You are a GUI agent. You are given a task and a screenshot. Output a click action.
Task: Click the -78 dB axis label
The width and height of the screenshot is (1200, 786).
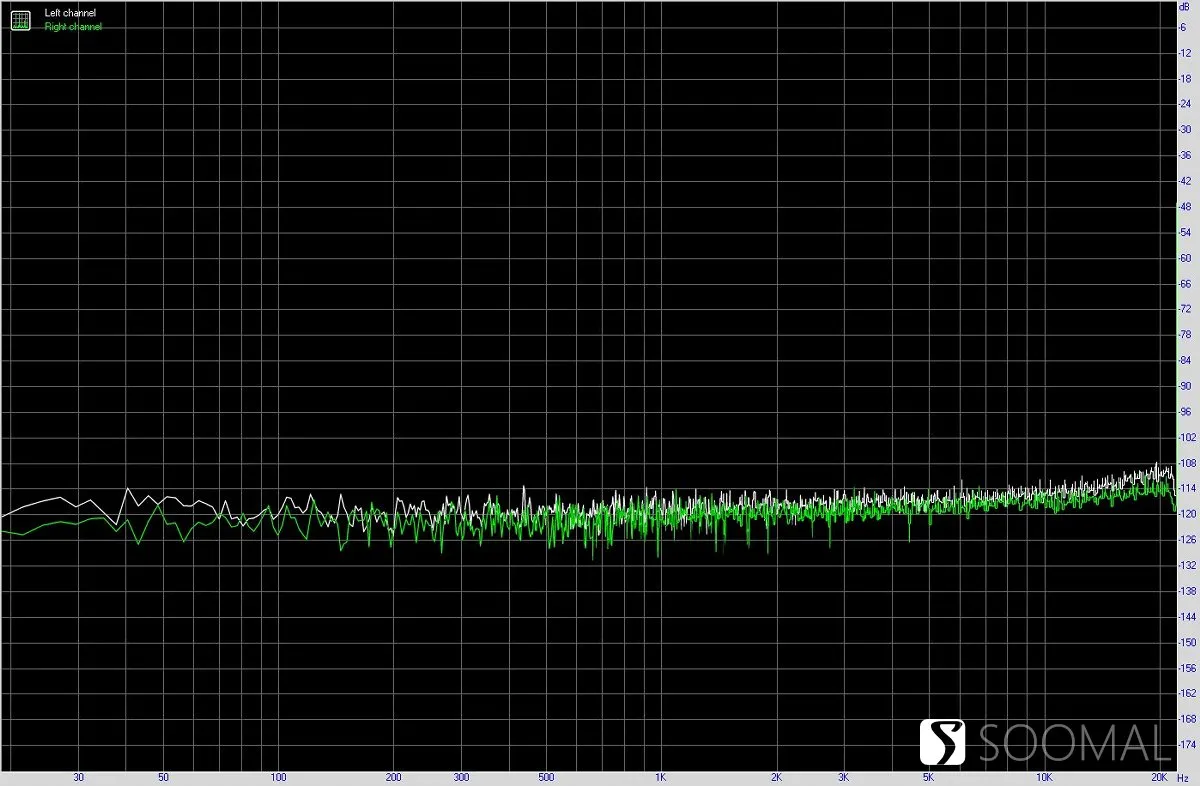1184,334
